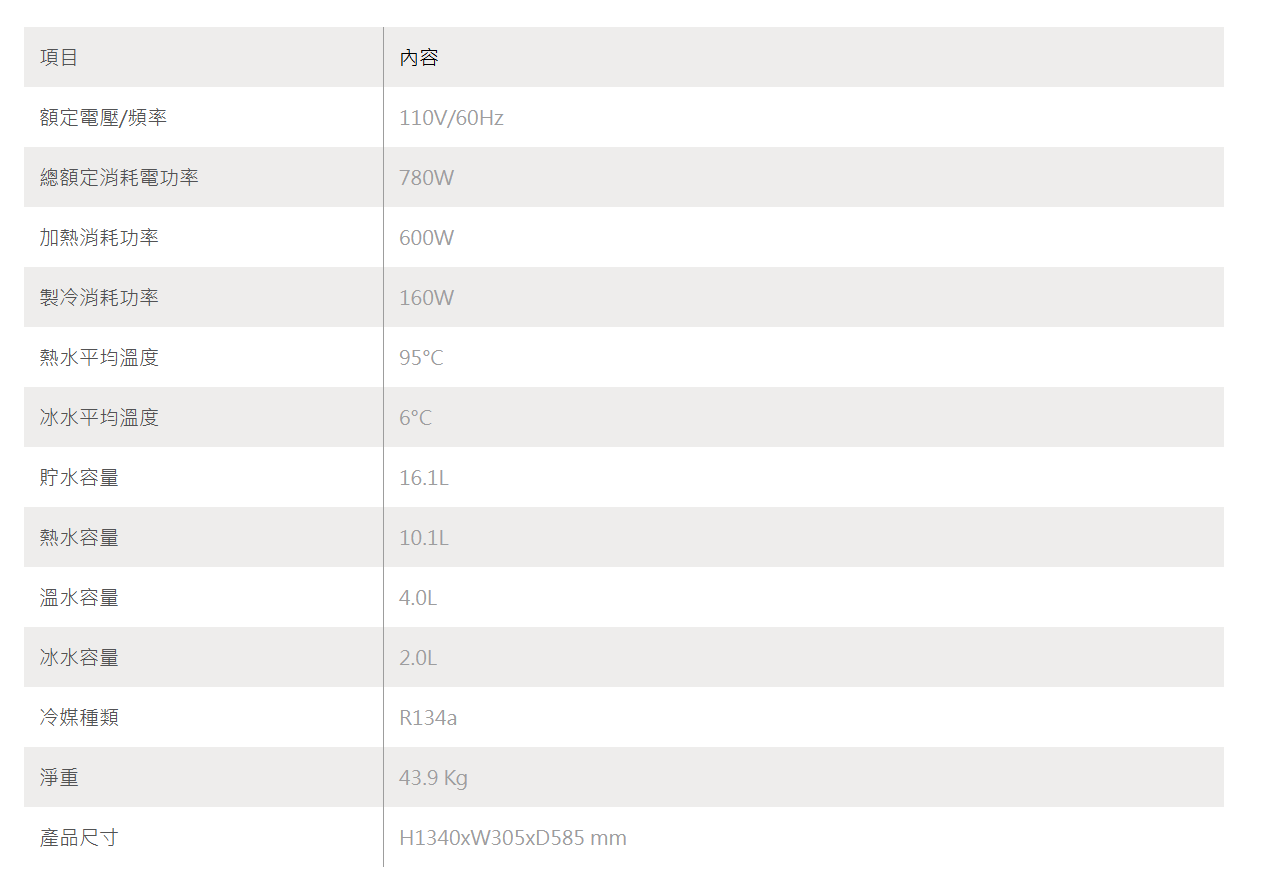Click the 加熱消耗功率 label
The width and height of the screenshot is (1278, 876).
click(99, 238)
